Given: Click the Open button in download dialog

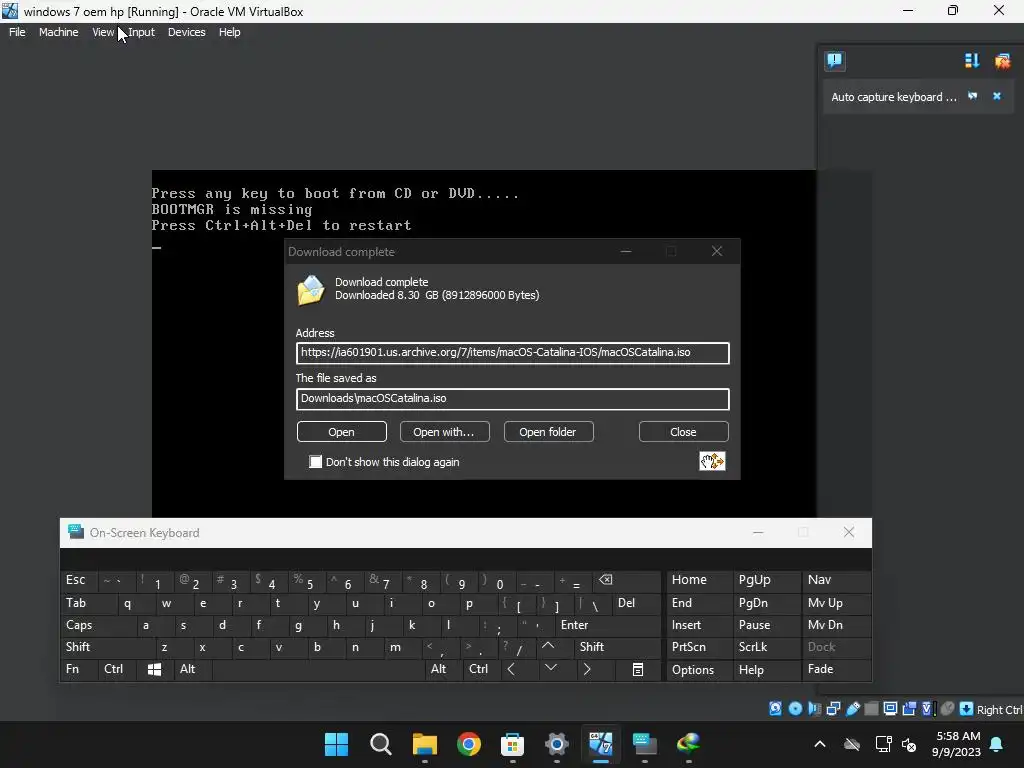Looking at the screenshot, I should coord(342,432).
